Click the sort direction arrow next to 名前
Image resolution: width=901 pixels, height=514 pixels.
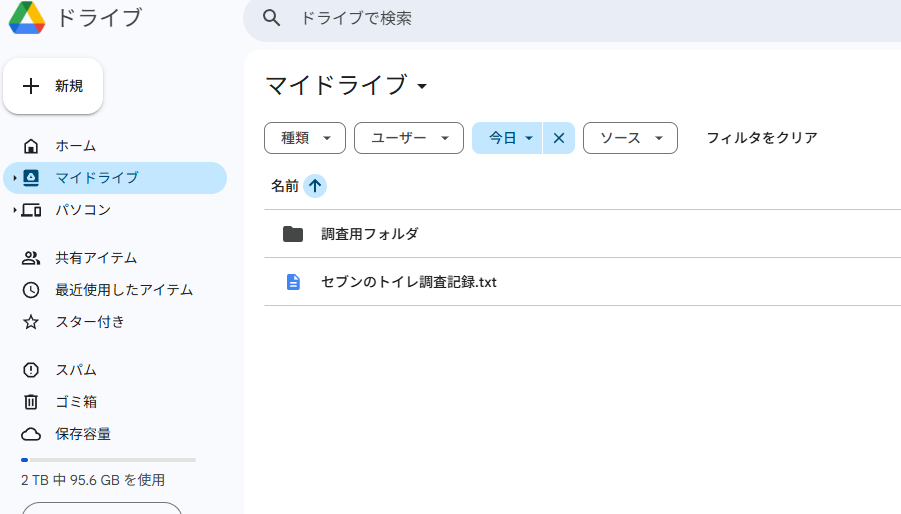tap(315, 186)
